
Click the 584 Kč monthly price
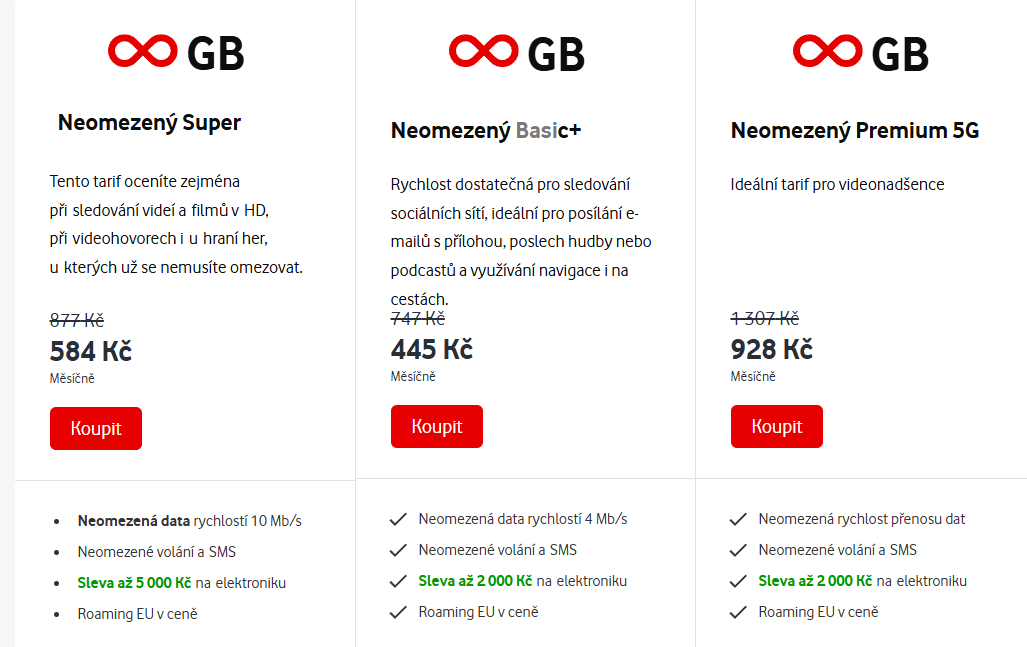tap(91, 352)
